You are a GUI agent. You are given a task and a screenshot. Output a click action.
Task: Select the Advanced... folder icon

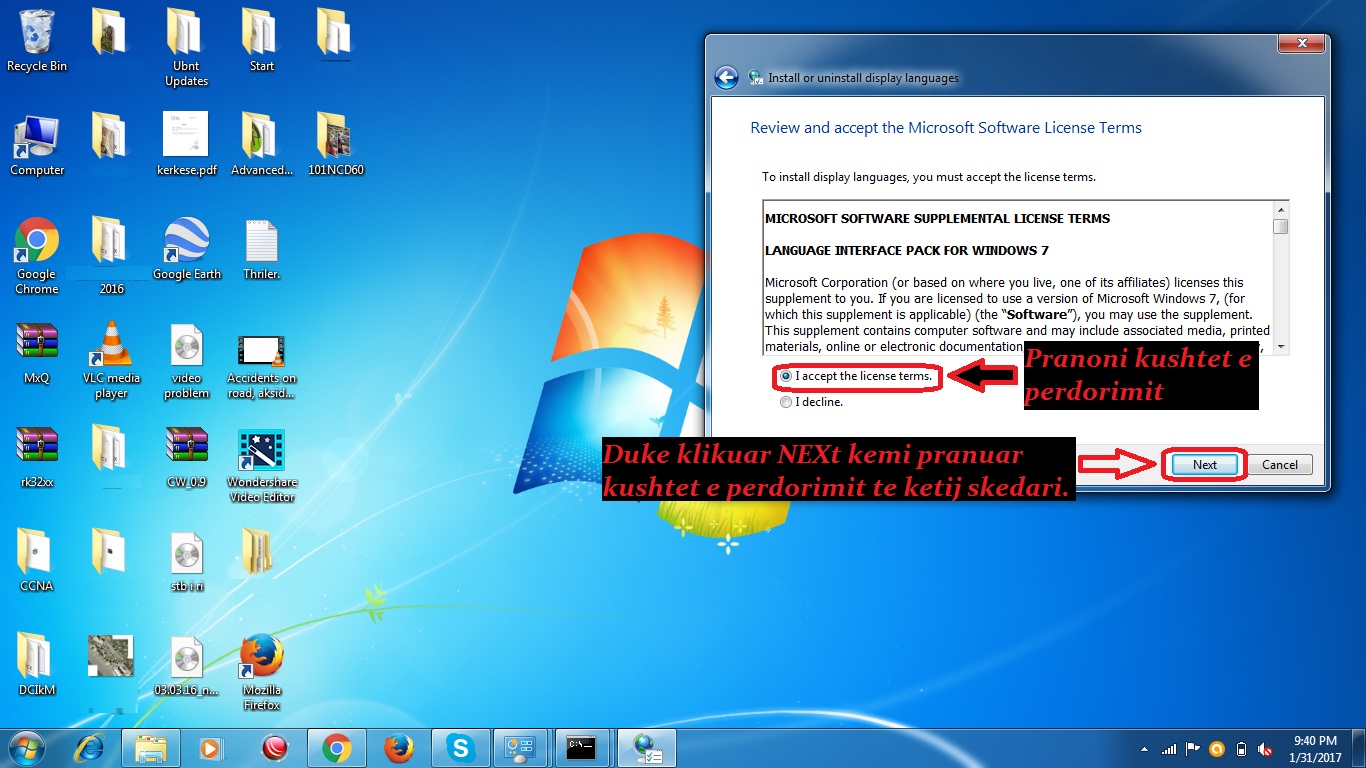coord(261,145)
